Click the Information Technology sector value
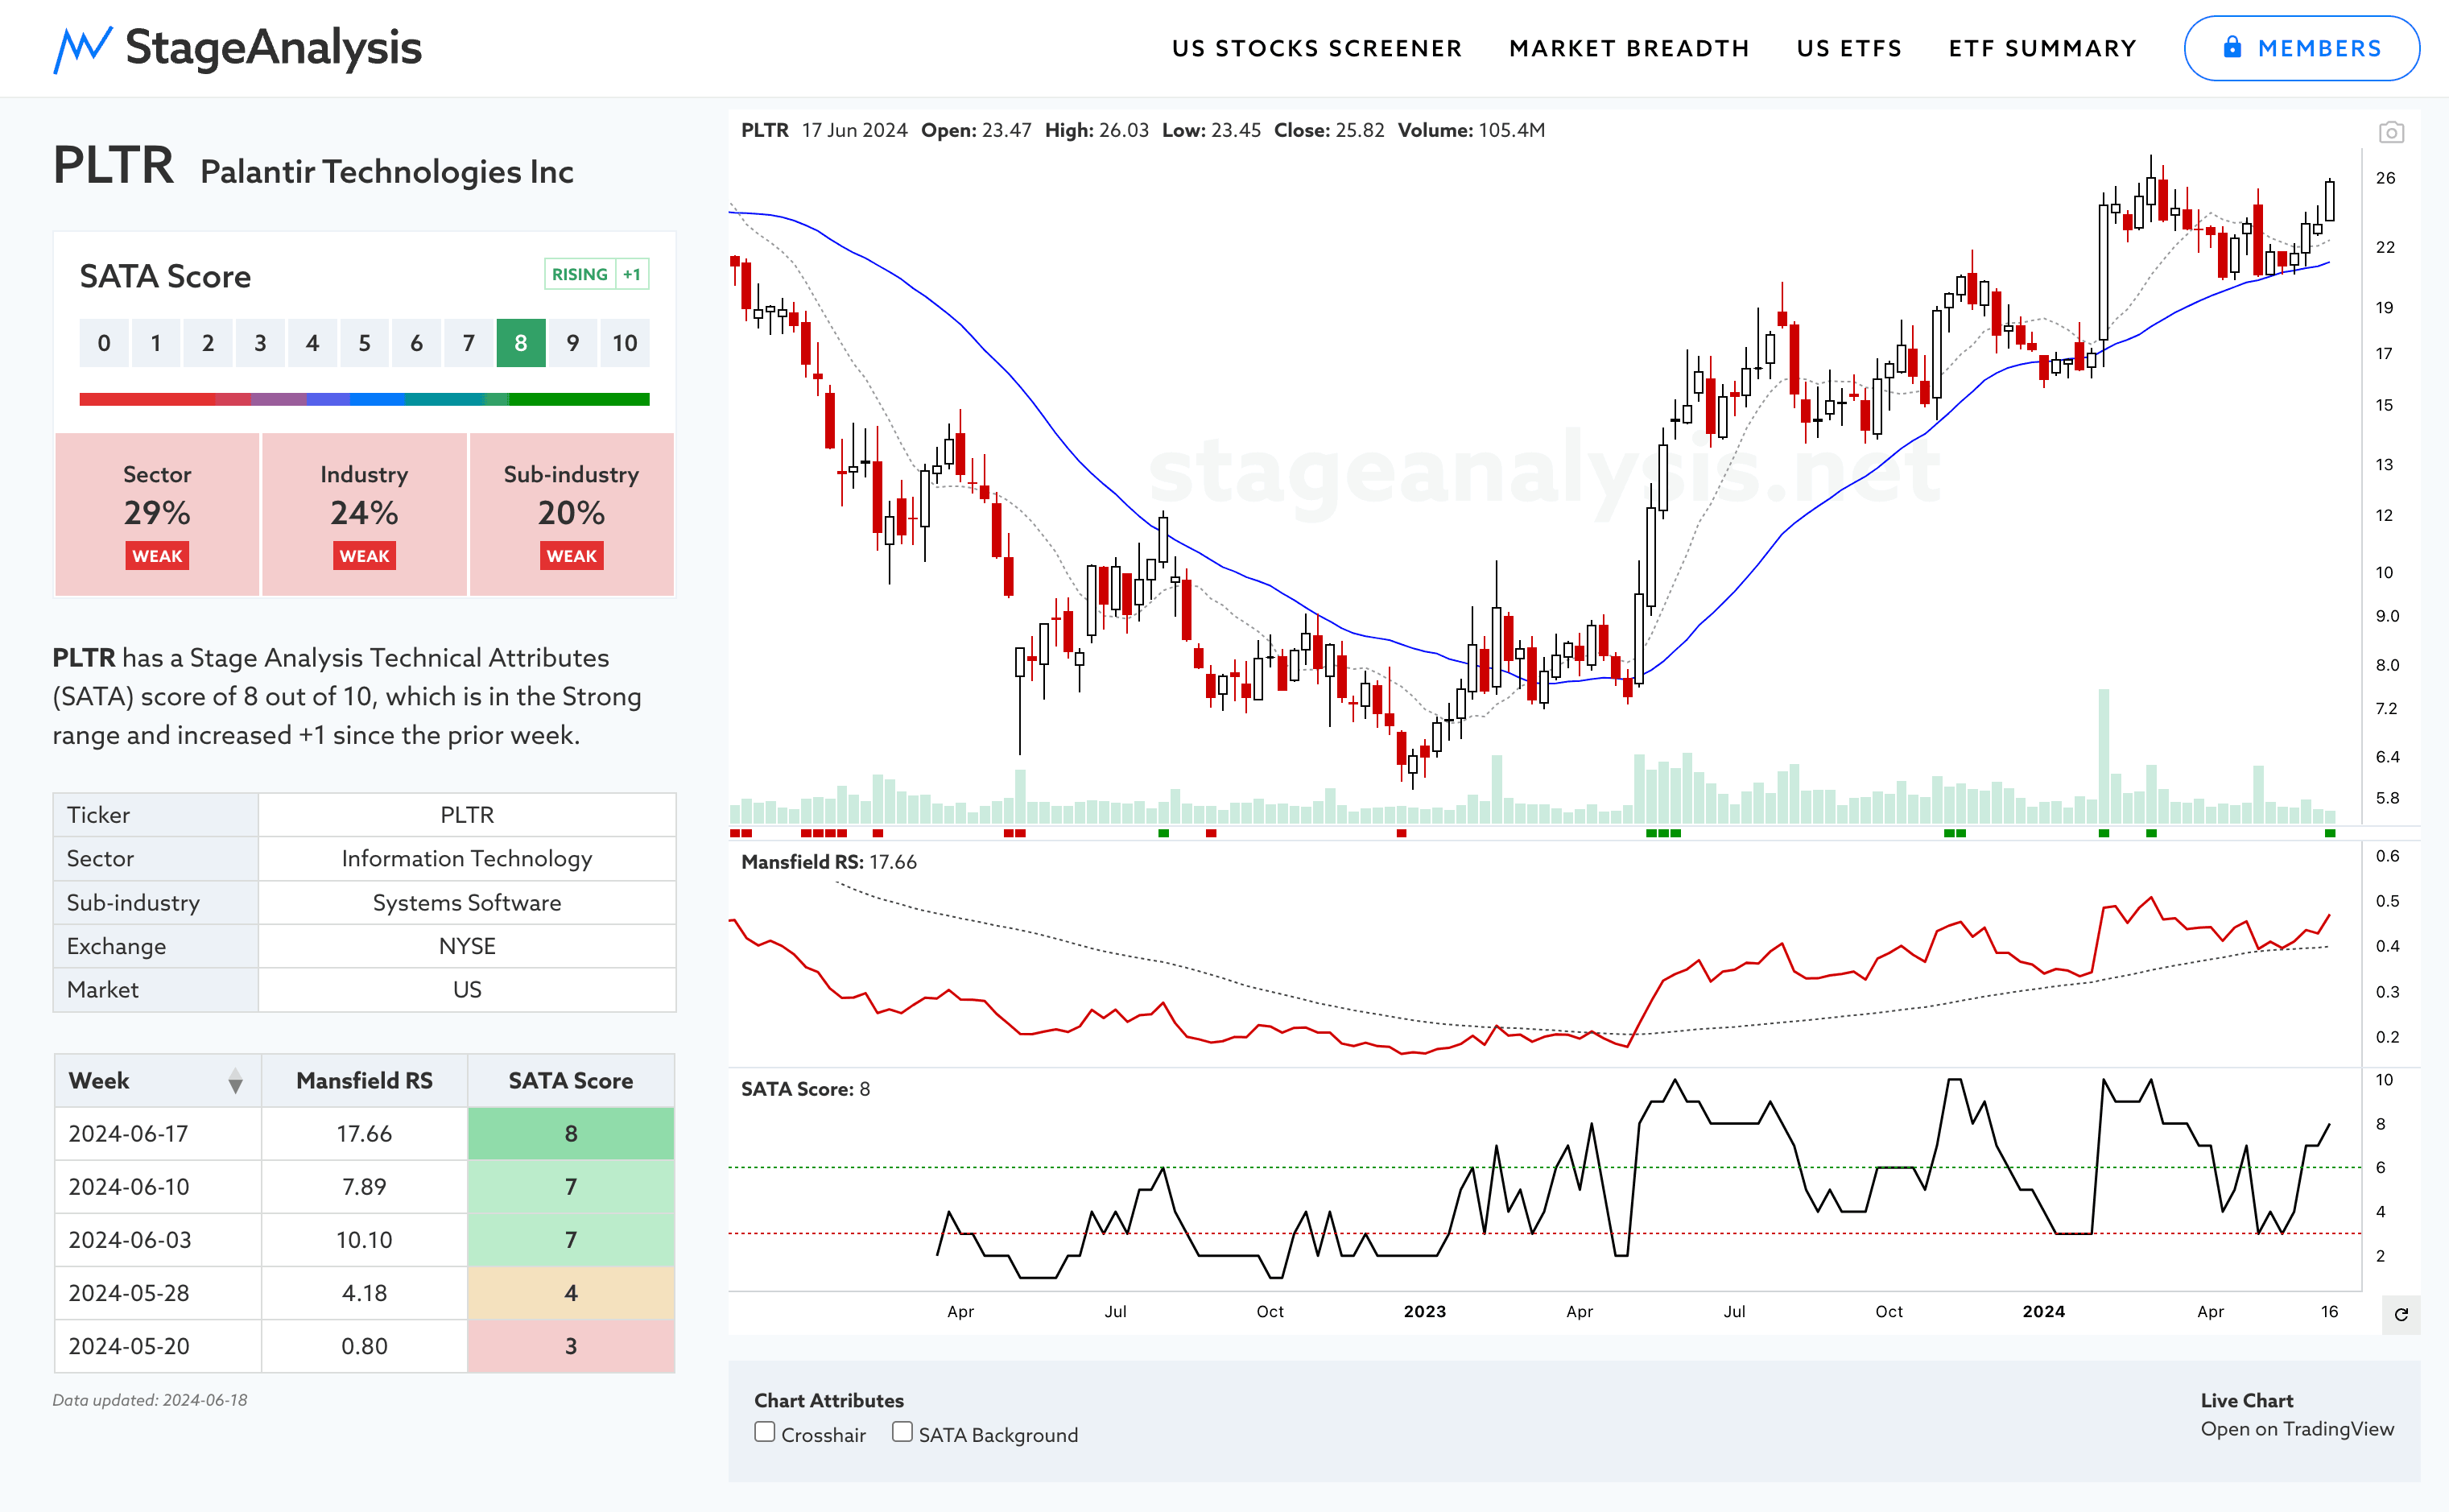 (x=467, y=859)
